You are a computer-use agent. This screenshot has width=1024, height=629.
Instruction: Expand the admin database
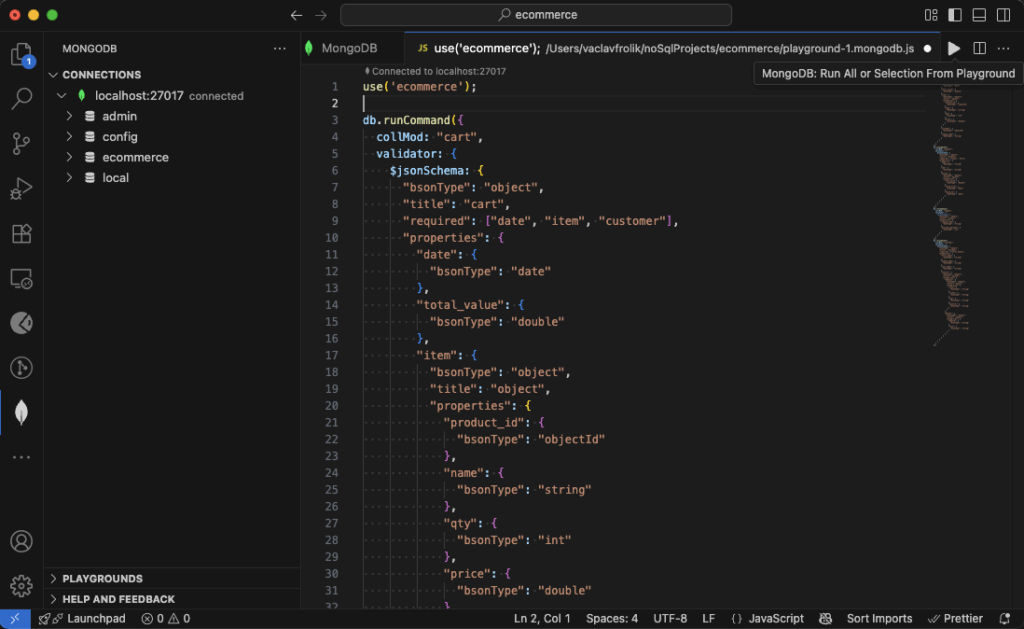(x=69, y=116)
